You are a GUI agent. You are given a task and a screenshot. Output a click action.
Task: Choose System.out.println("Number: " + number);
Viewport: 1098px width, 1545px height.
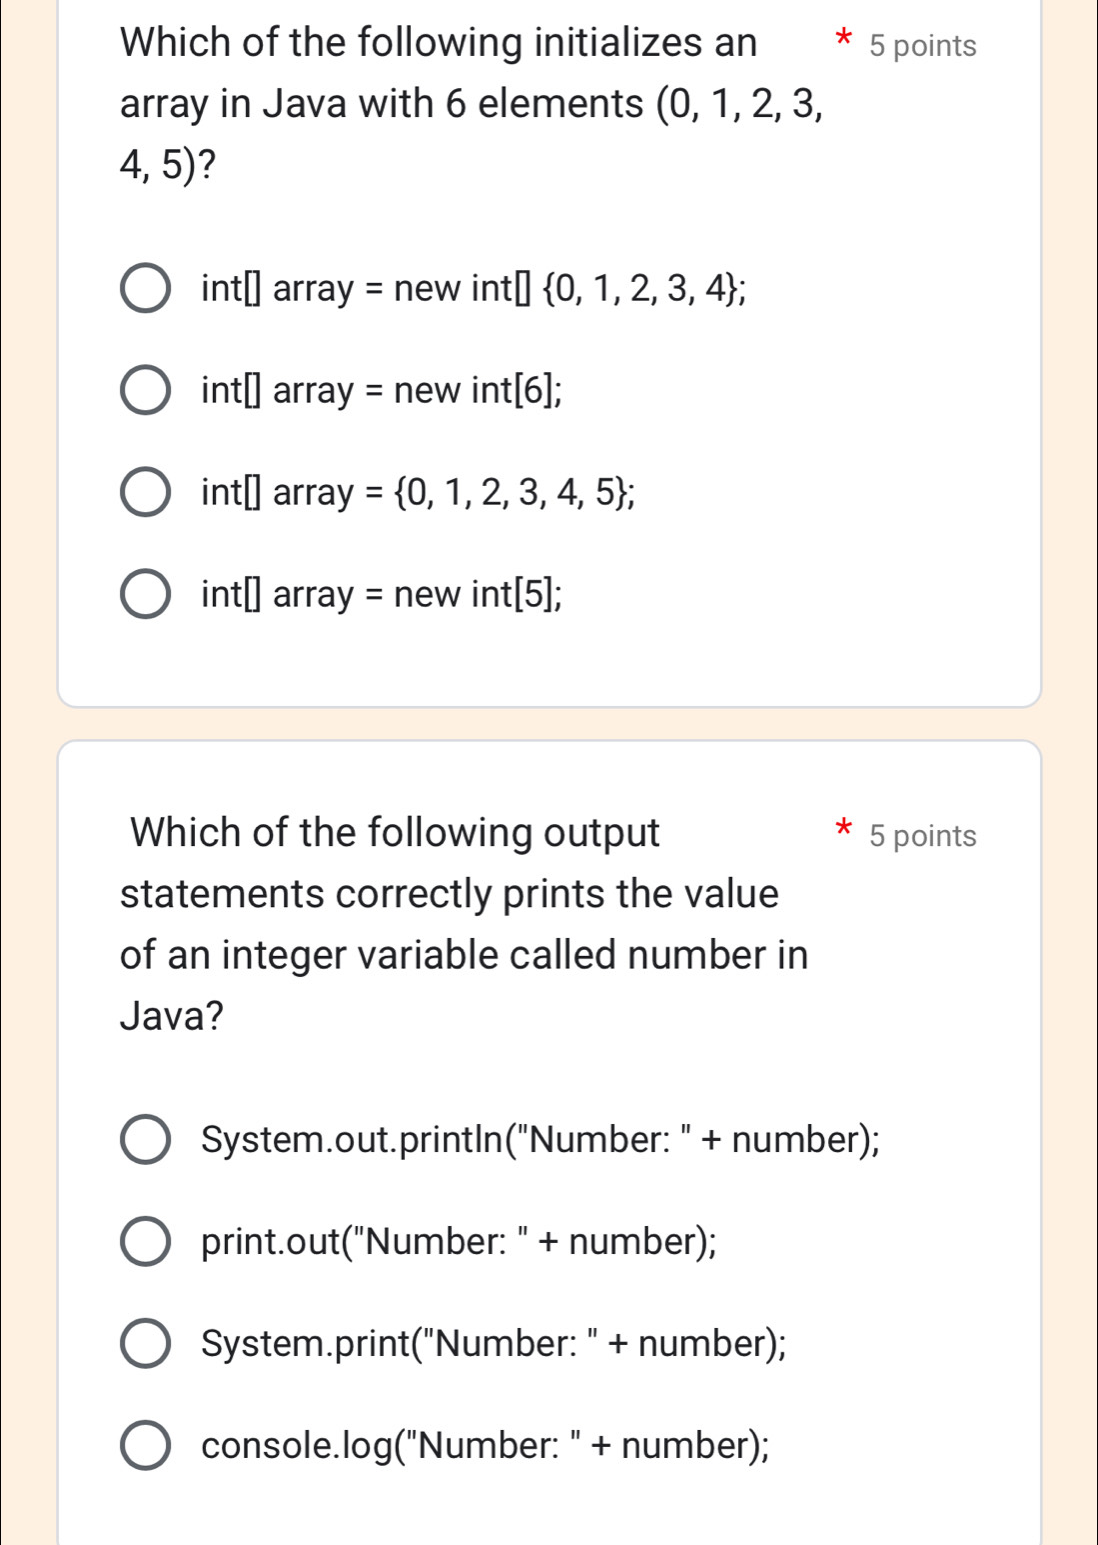coord(146,1139)
